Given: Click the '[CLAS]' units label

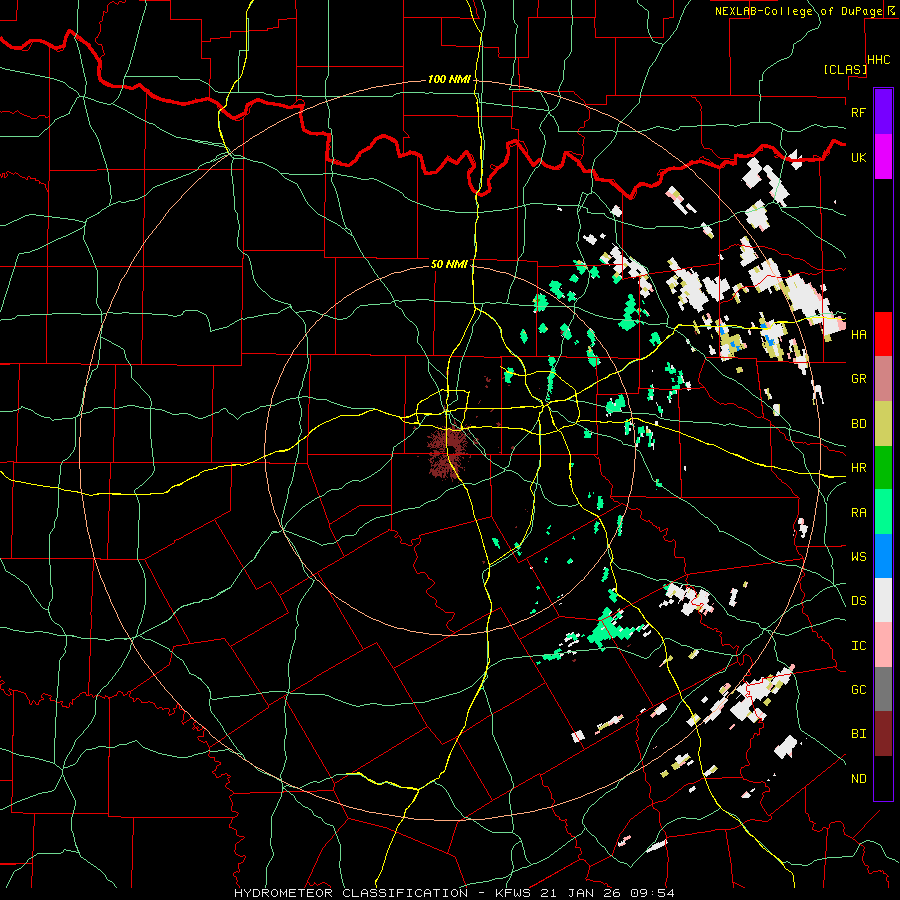Looking at the screenshot, I should (845, 69).
